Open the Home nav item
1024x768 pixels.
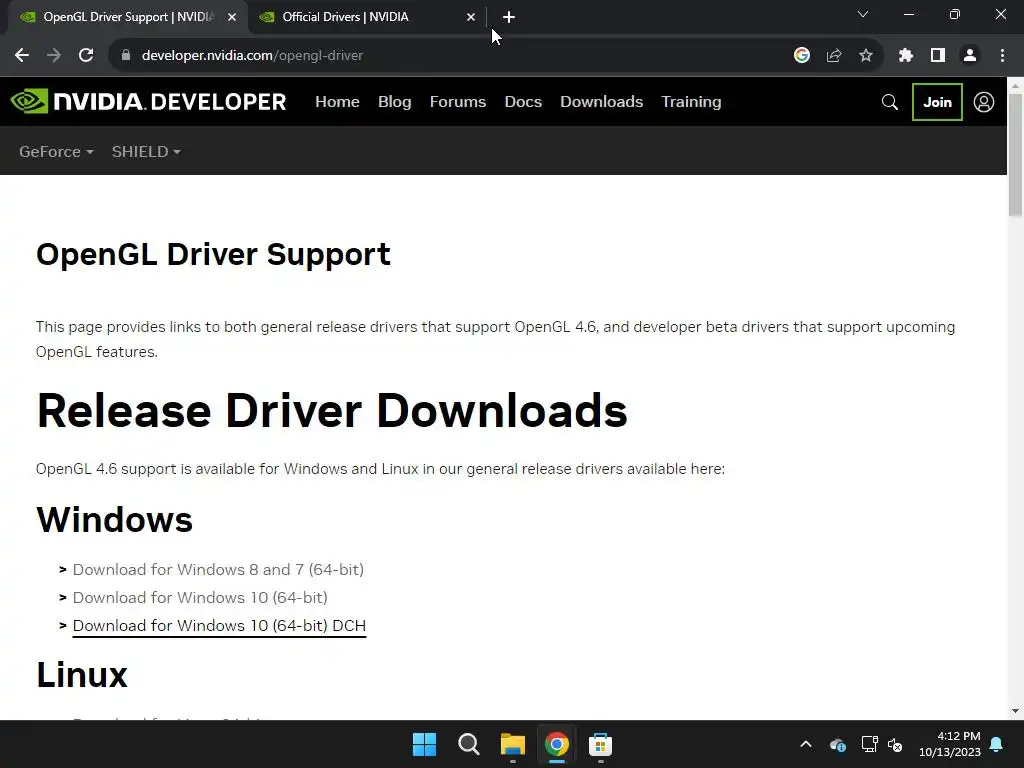[x=337, y=102]
